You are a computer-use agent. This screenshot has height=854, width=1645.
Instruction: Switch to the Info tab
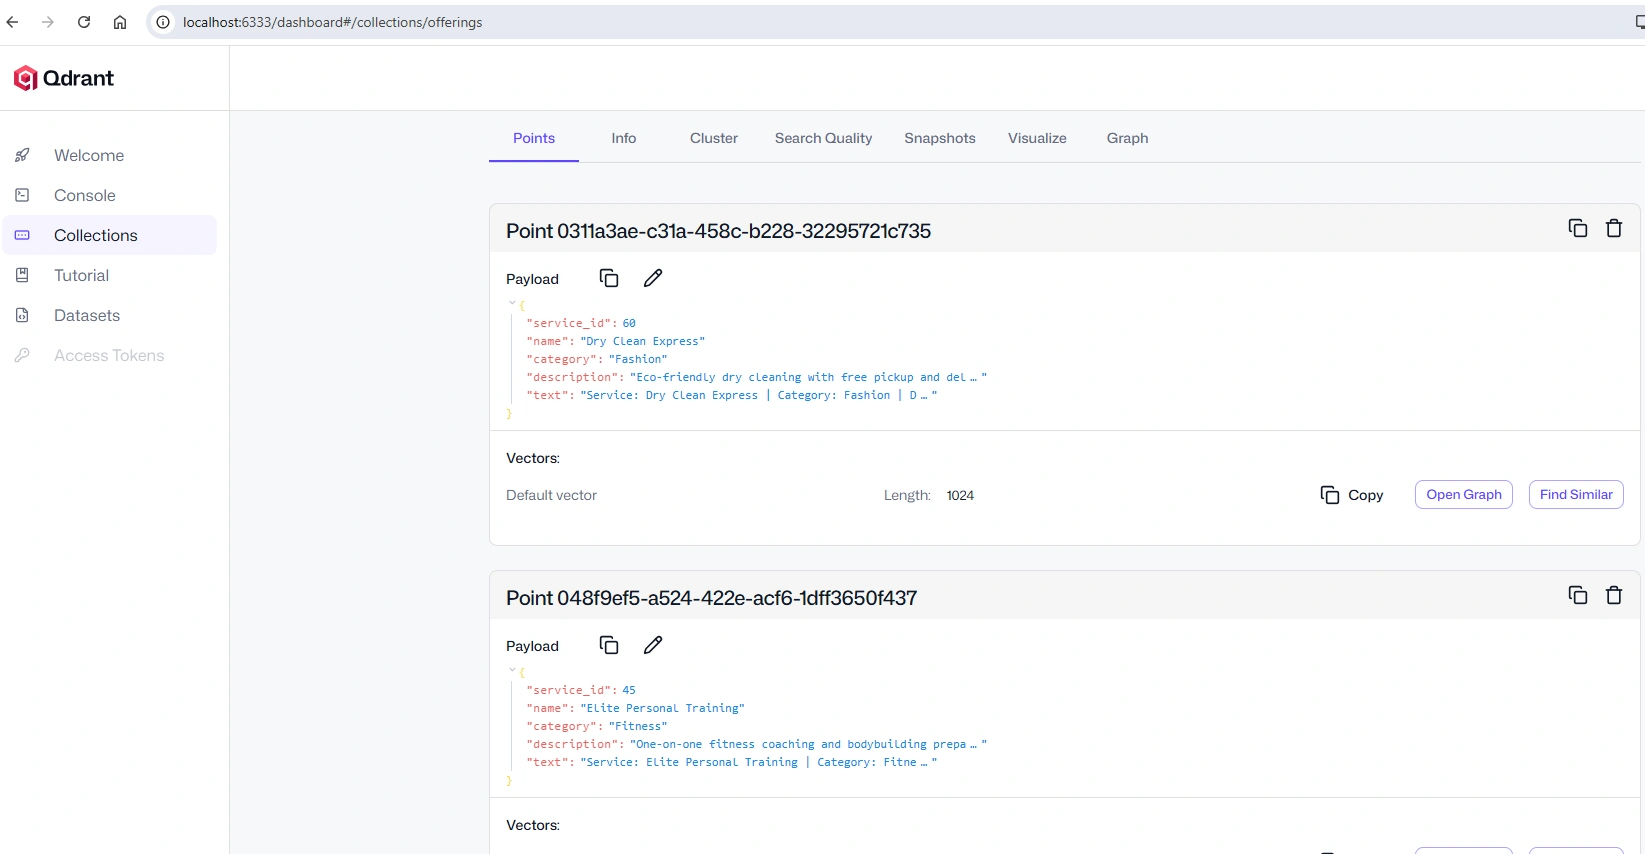[624, 138]
